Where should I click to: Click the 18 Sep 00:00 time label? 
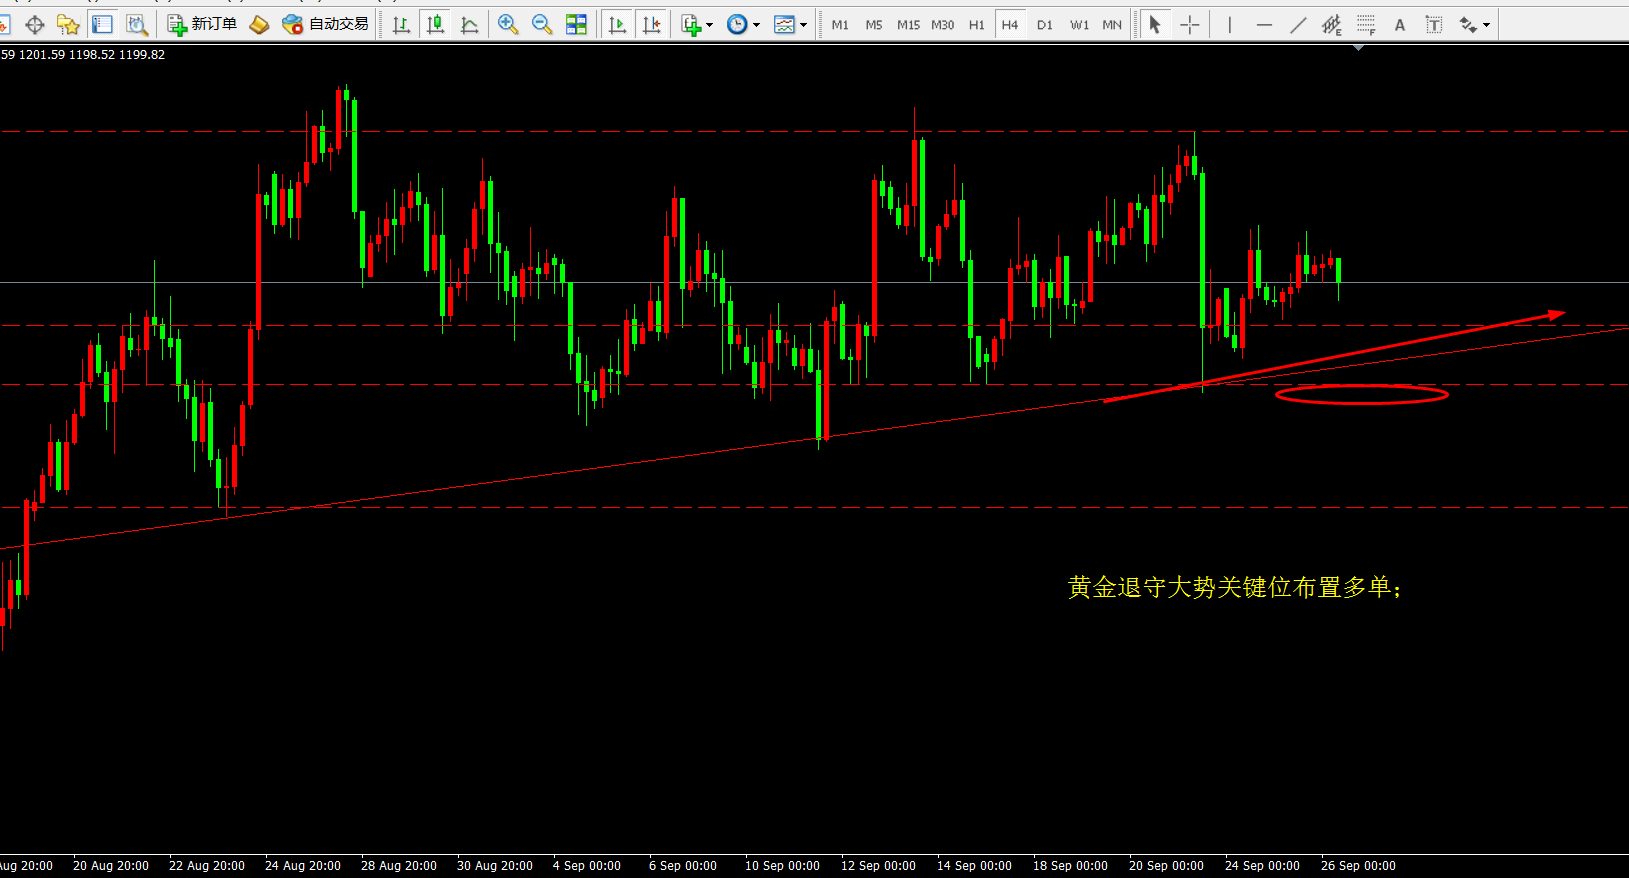tap(1070, 866)
